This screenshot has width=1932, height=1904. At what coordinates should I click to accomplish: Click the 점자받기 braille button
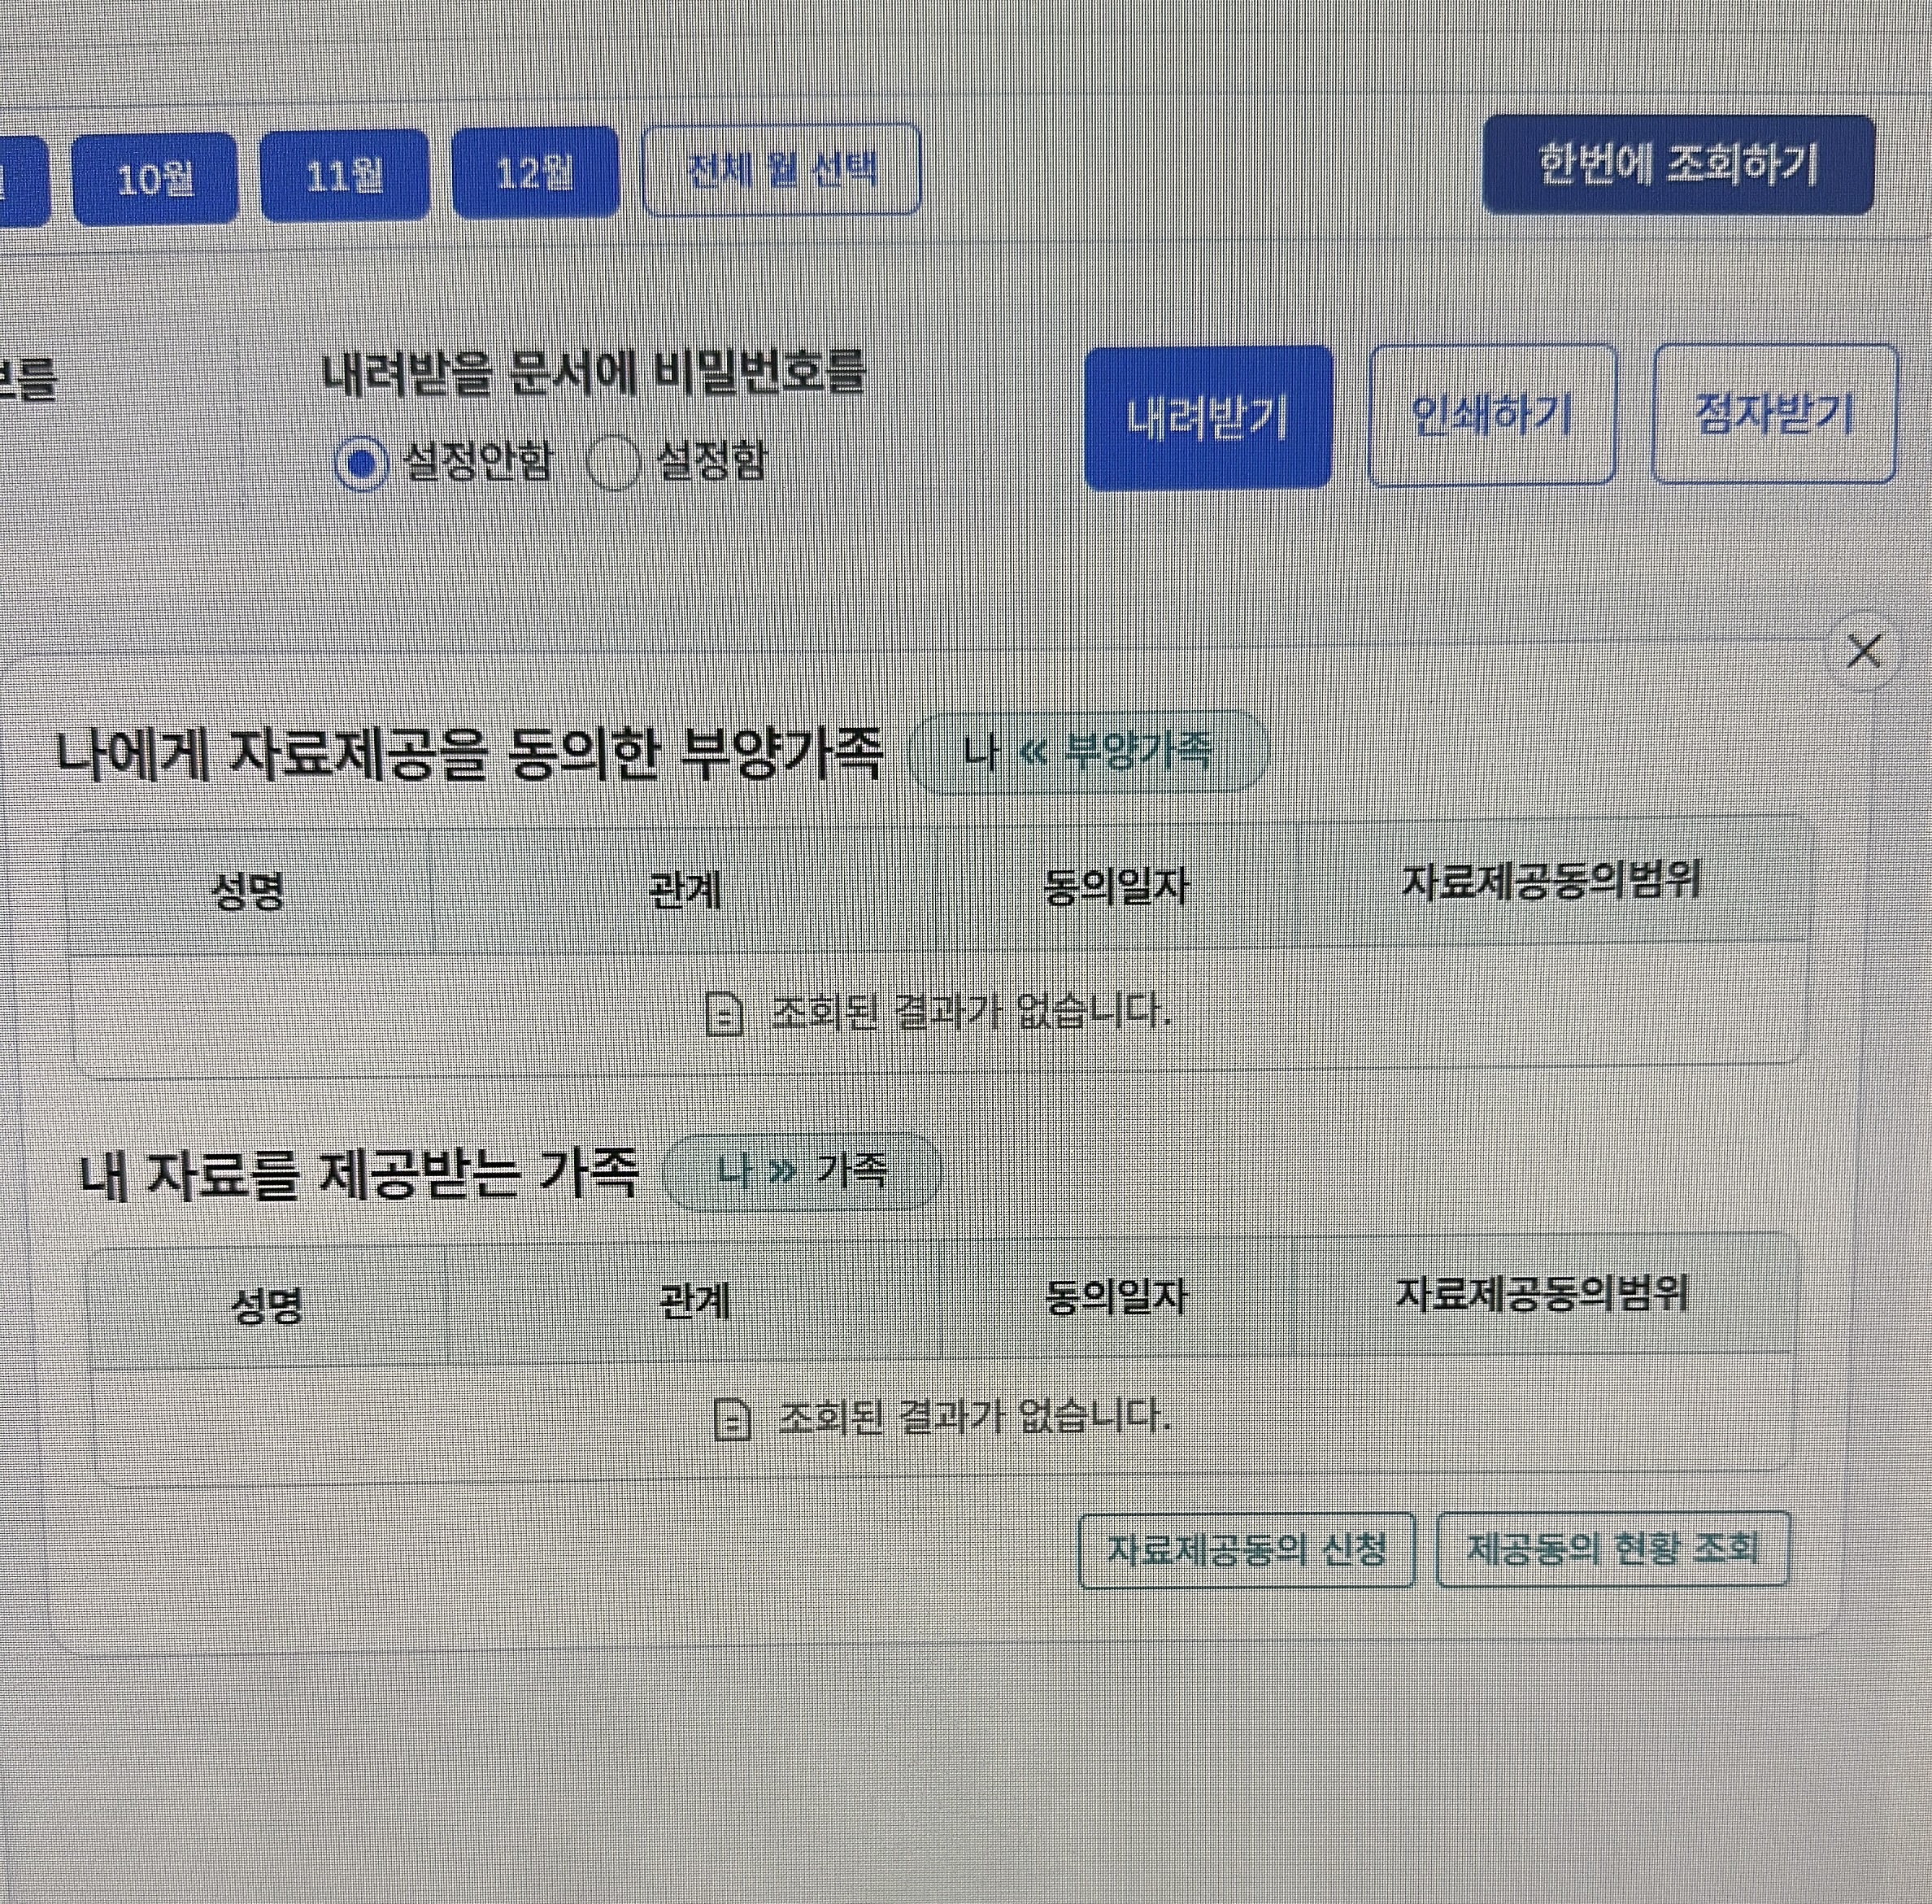[1774, 413]
